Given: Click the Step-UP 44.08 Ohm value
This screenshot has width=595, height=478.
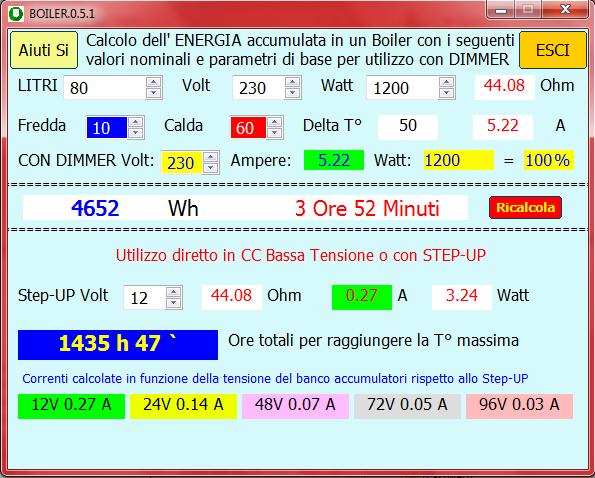Looking at the screenshot, I should 231,296.
